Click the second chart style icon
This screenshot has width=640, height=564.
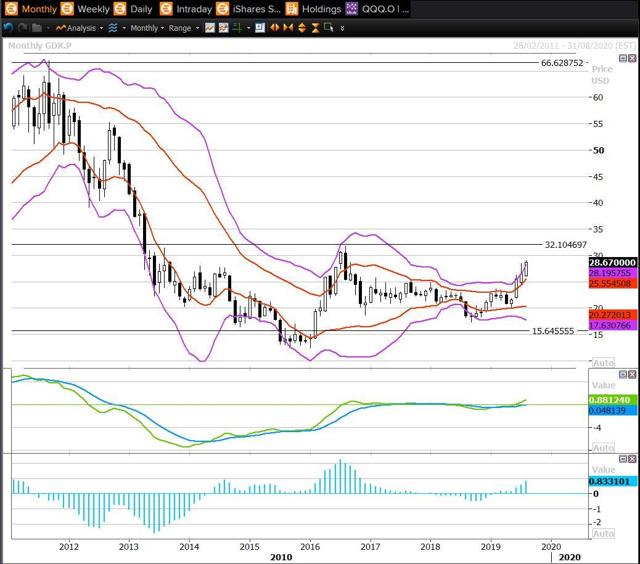pyautogui.click(x=223, y=28)
